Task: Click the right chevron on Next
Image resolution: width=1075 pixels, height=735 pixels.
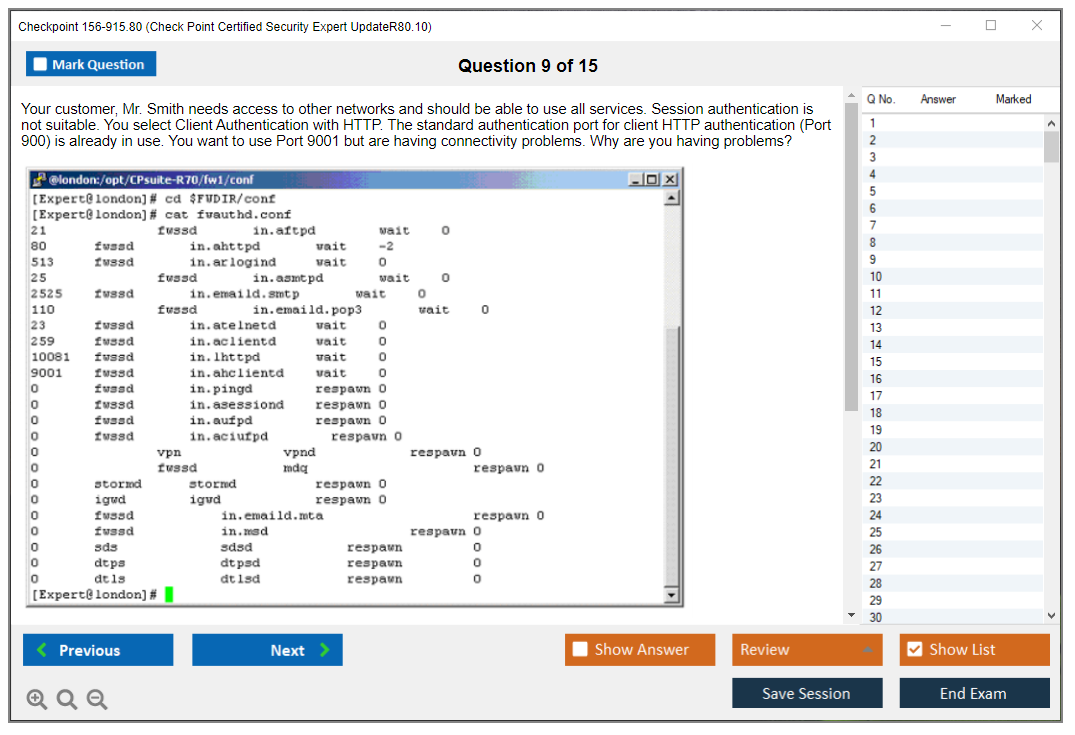Action: click(325, 650)
